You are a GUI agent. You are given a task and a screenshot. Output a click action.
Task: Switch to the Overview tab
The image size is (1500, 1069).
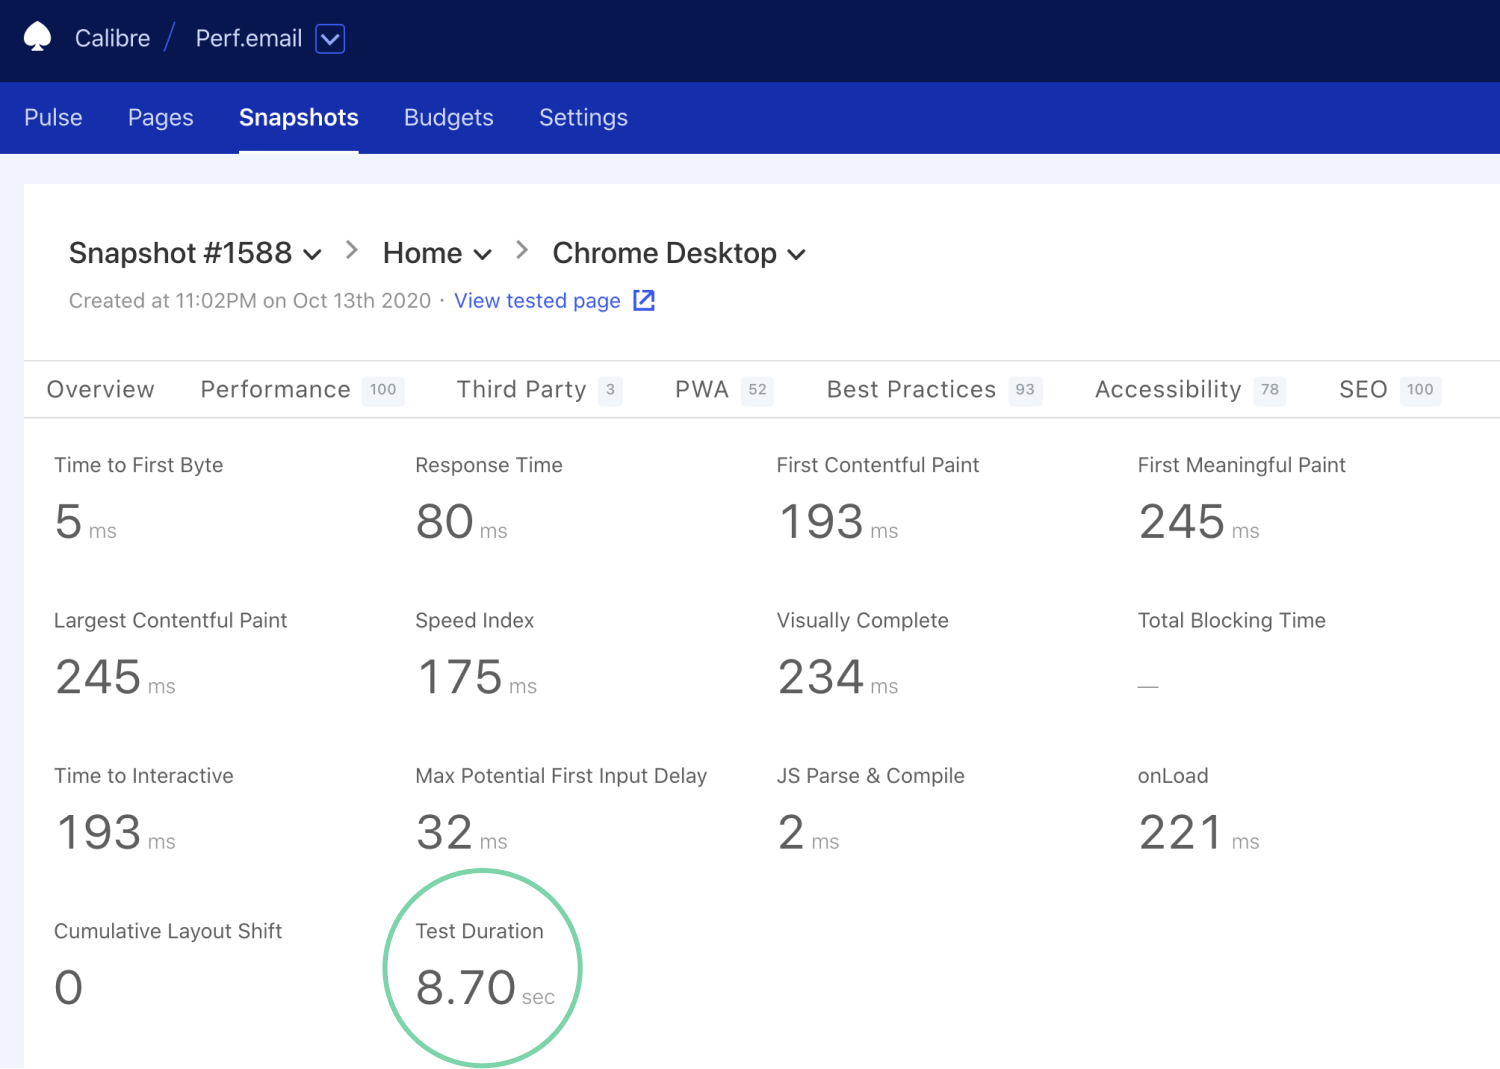click(101, 390)
